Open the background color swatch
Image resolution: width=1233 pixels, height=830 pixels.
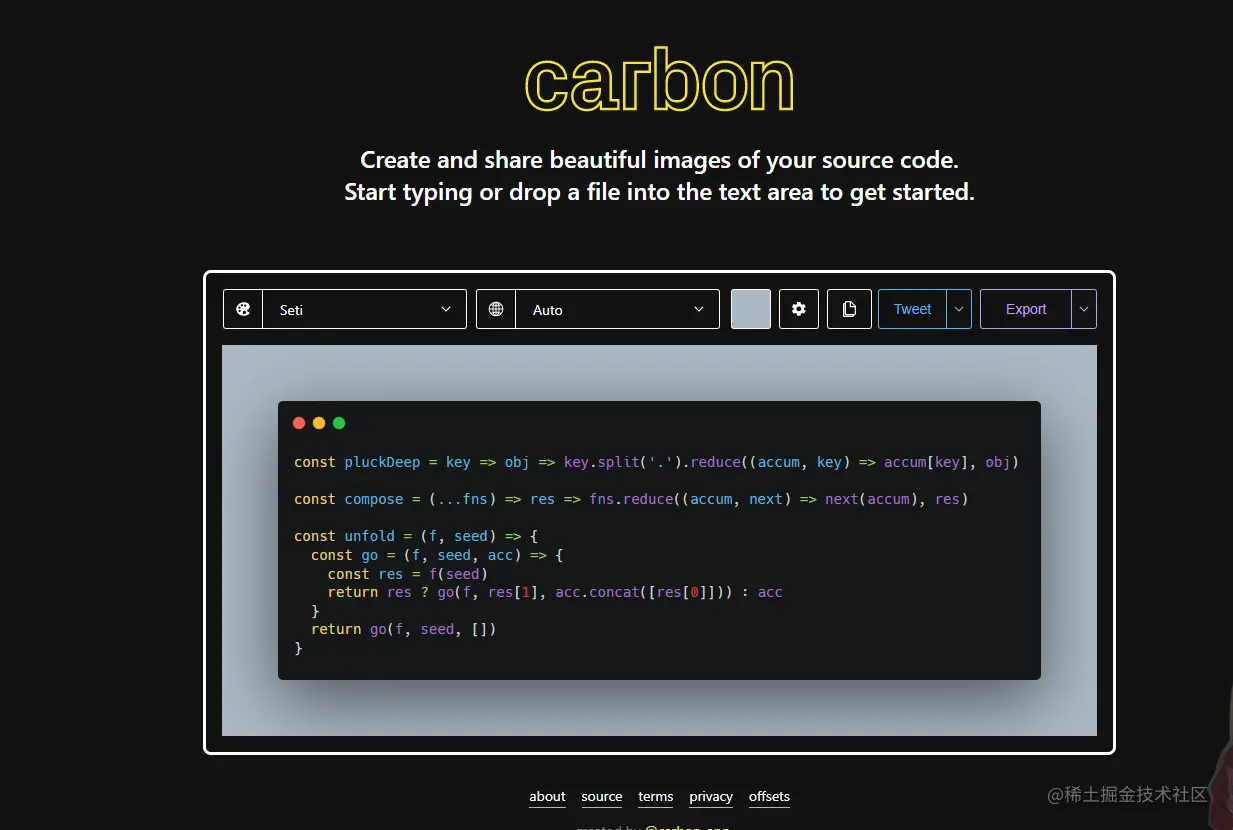click(x=751, y=309)
